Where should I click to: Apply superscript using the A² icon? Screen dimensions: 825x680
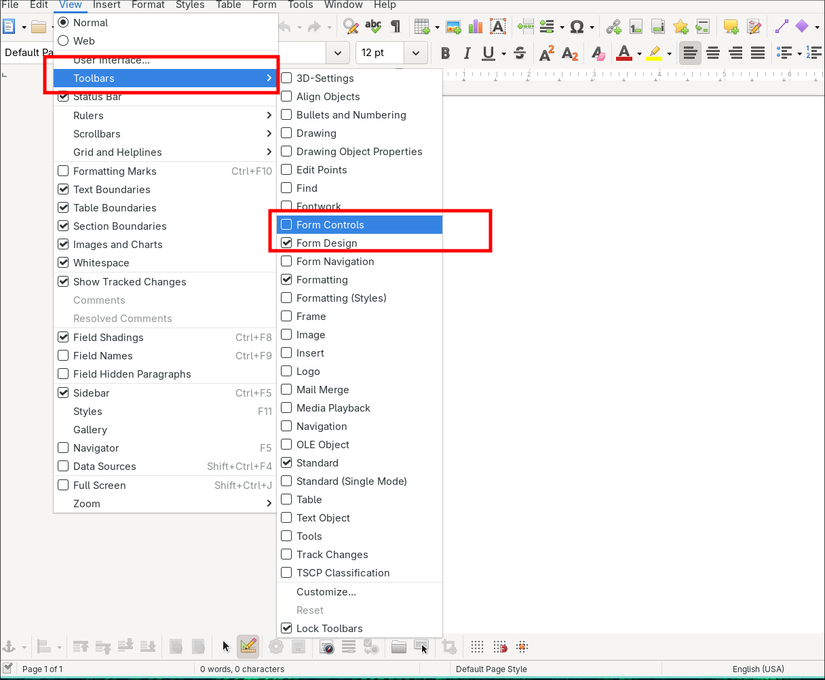(546, 53)
